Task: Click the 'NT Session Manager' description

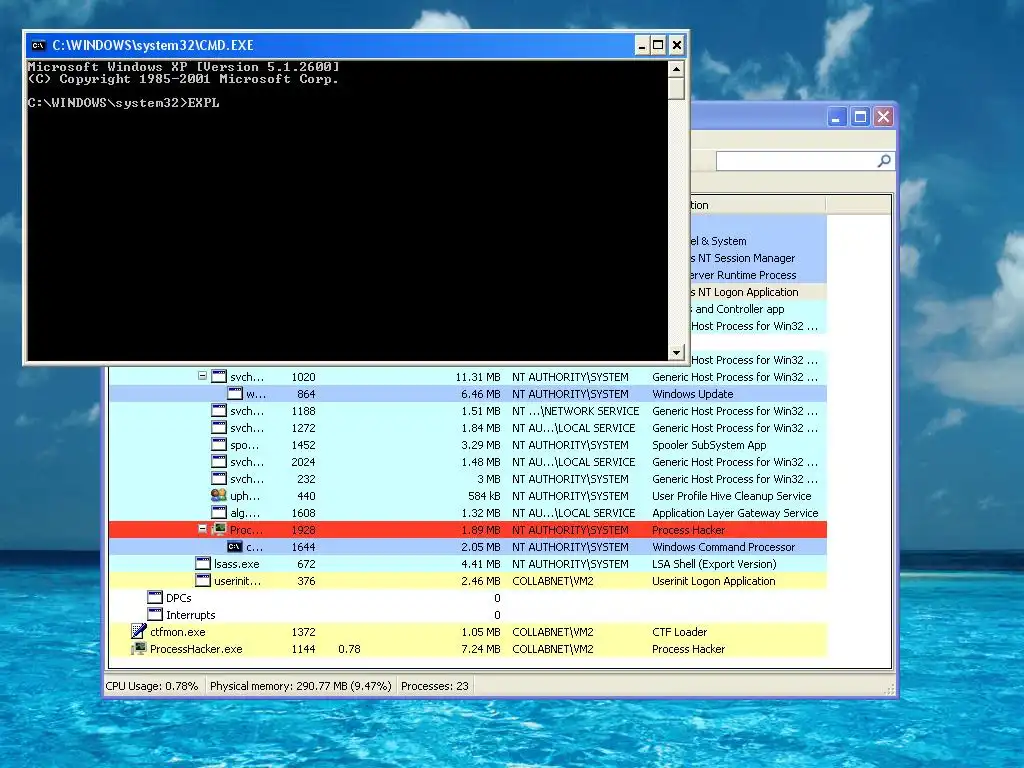Action: coord(743,258)
